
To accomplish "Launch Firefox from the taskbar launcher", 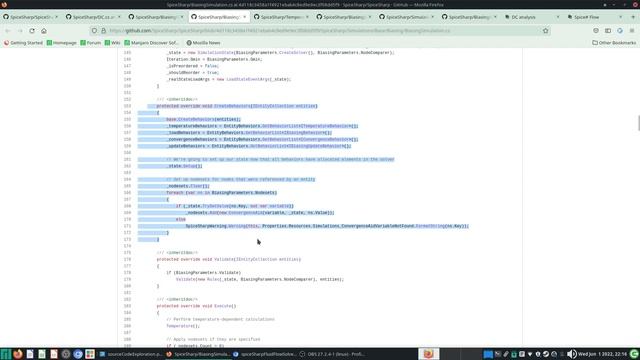I will pyautogui.click(x=18, y=354).
